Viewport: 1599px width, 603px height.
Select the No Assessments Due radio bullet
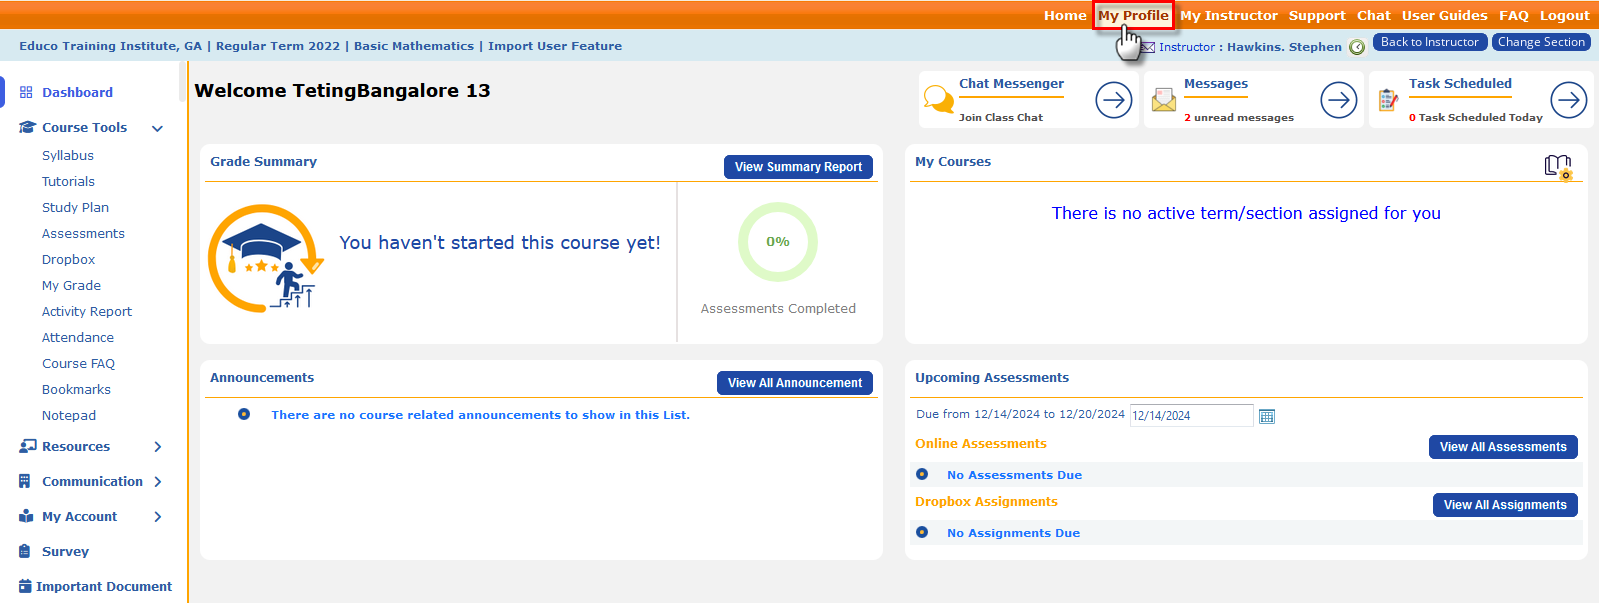tap(922, 475)
